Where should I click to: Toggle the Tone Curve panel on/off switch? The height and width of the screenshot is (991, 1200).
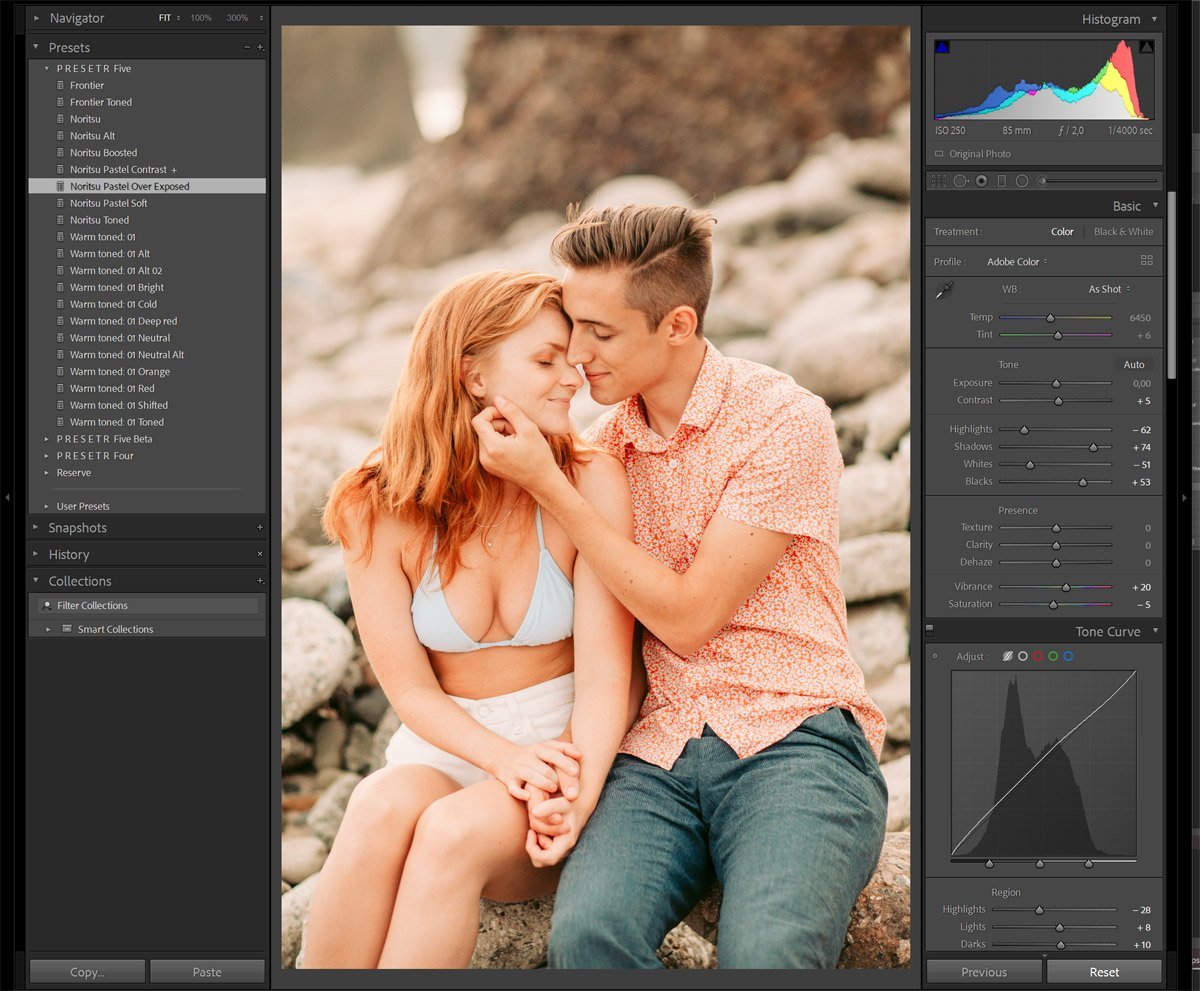[929, 631]
